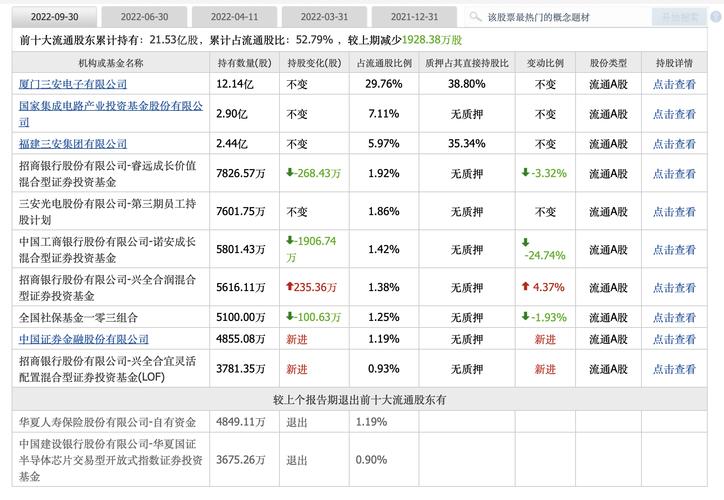Click the magnifier search icon
Screen dimensions: 724x500
coord(475,17)
